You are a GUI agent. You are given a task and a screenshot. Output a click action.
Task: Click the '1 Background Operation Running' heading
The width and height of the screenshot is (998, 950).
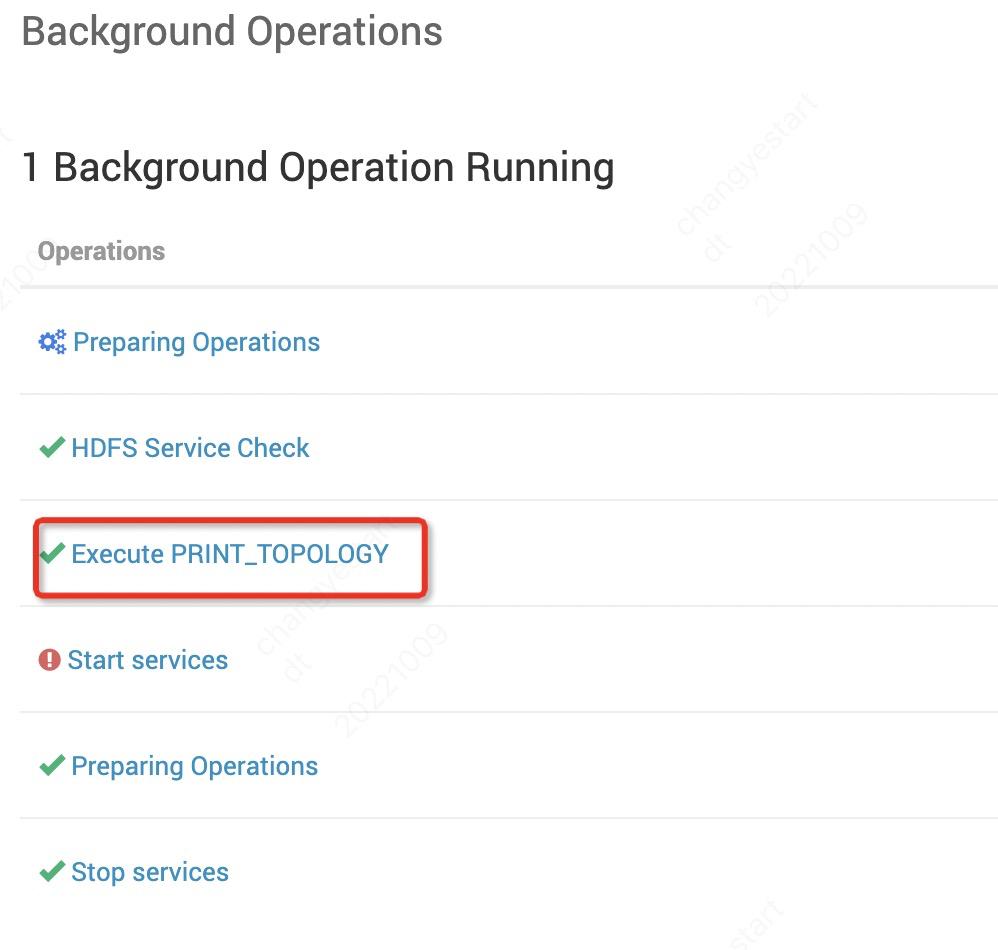click(x=318, y=167)
